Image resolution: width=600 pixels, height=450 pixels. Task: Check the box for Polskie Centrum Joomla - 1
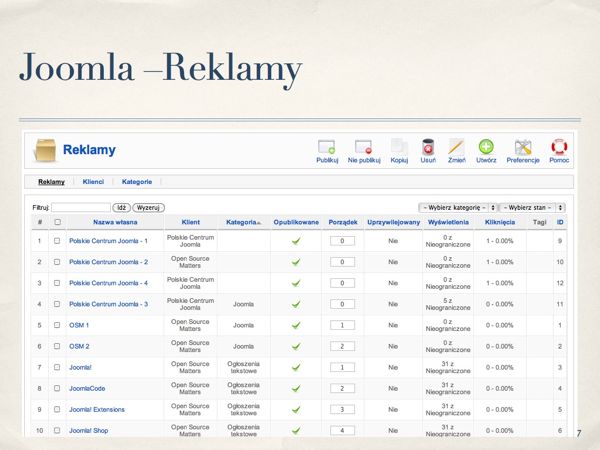point(57,241)
